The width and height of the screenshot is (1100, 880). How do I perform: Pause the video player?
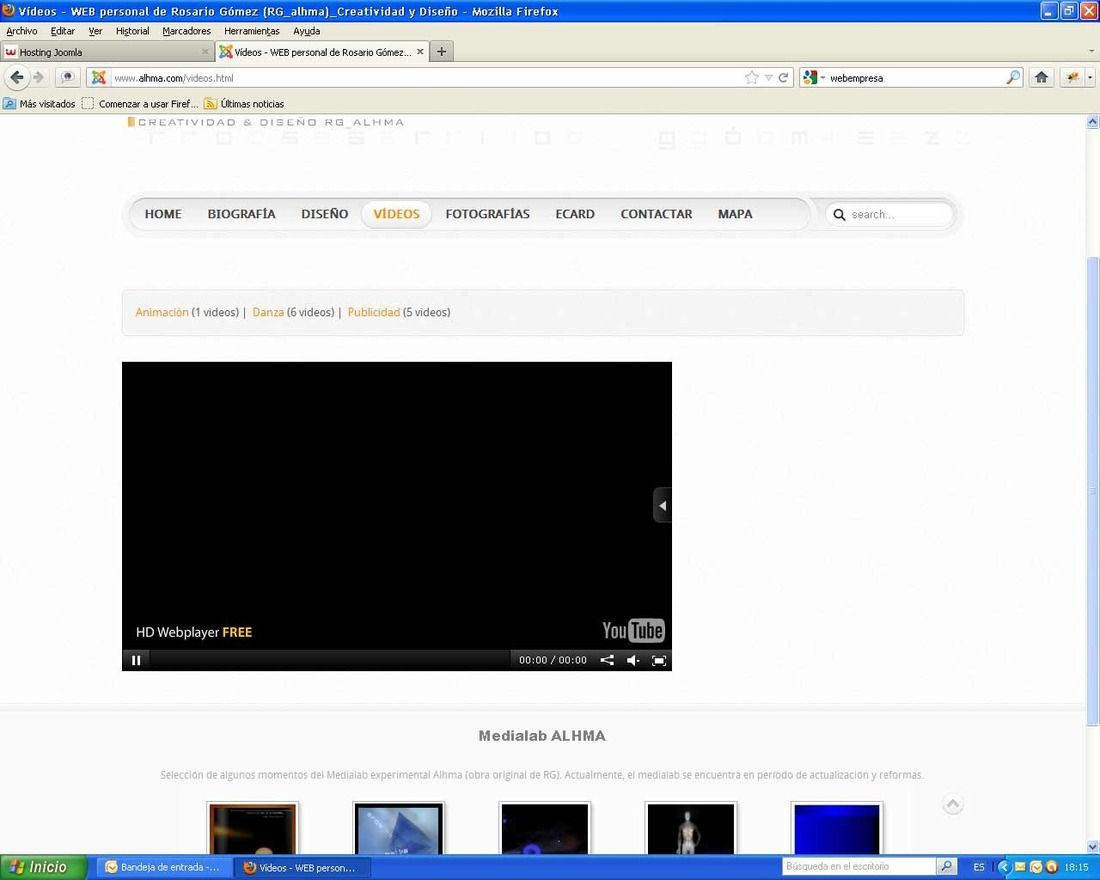click(x=136, y=660)
